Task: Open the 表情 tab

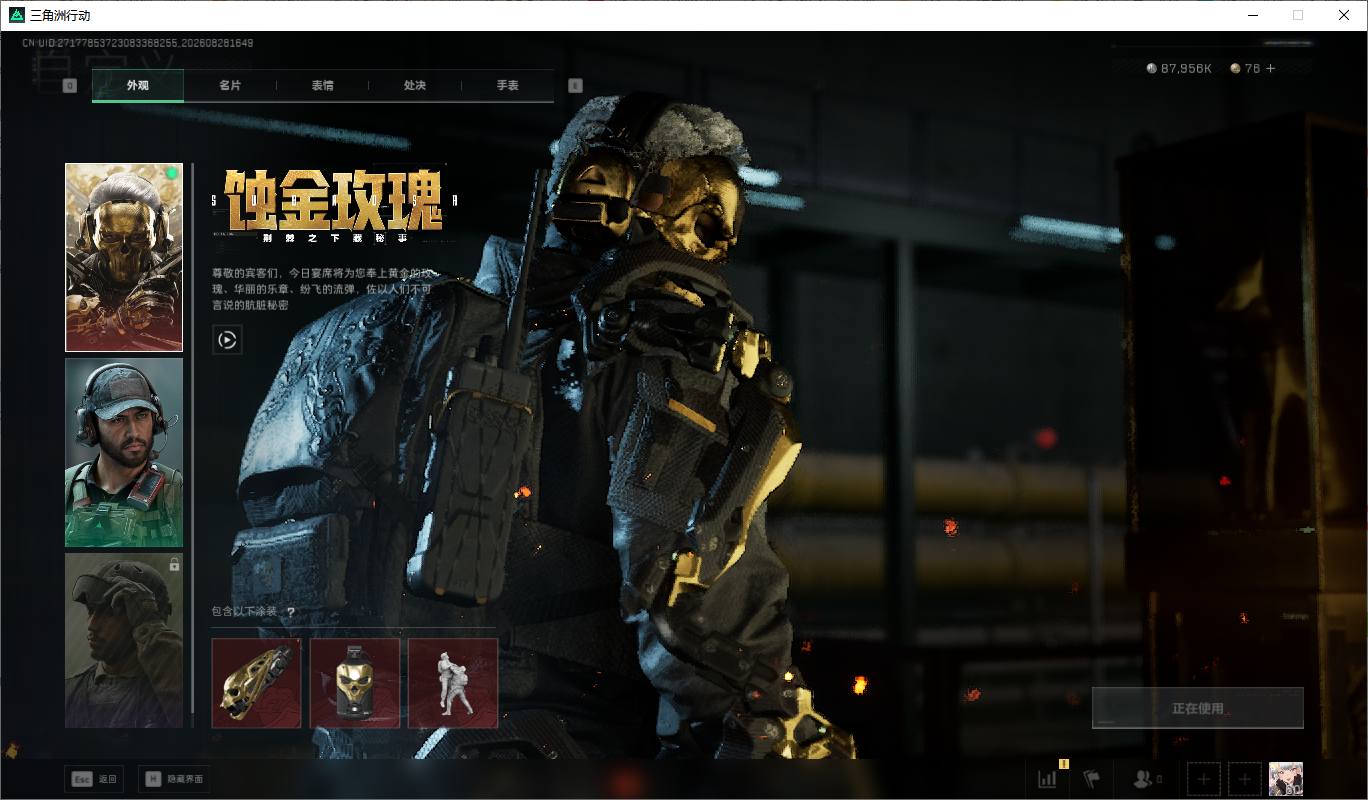Action: tap(322, 86)
